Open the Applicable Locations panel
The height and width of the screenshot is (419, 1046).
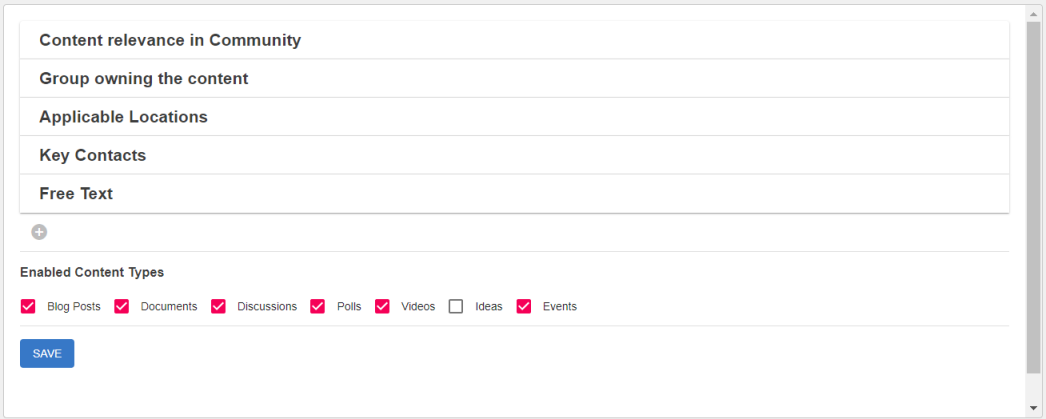pos(514,117)
